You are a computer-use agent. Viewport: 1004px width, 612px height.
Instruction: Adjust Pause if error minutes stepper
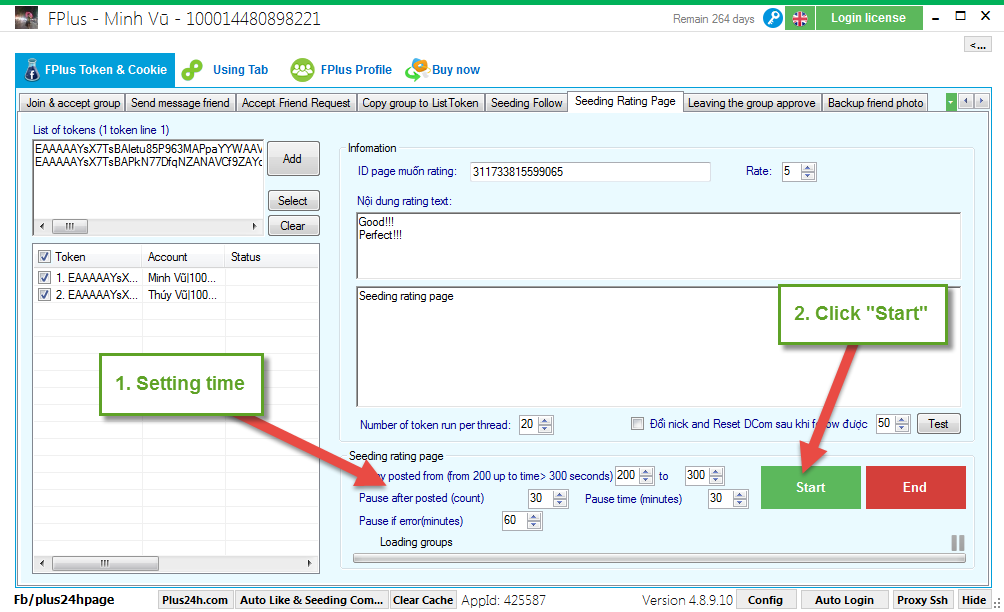point(534,521)
